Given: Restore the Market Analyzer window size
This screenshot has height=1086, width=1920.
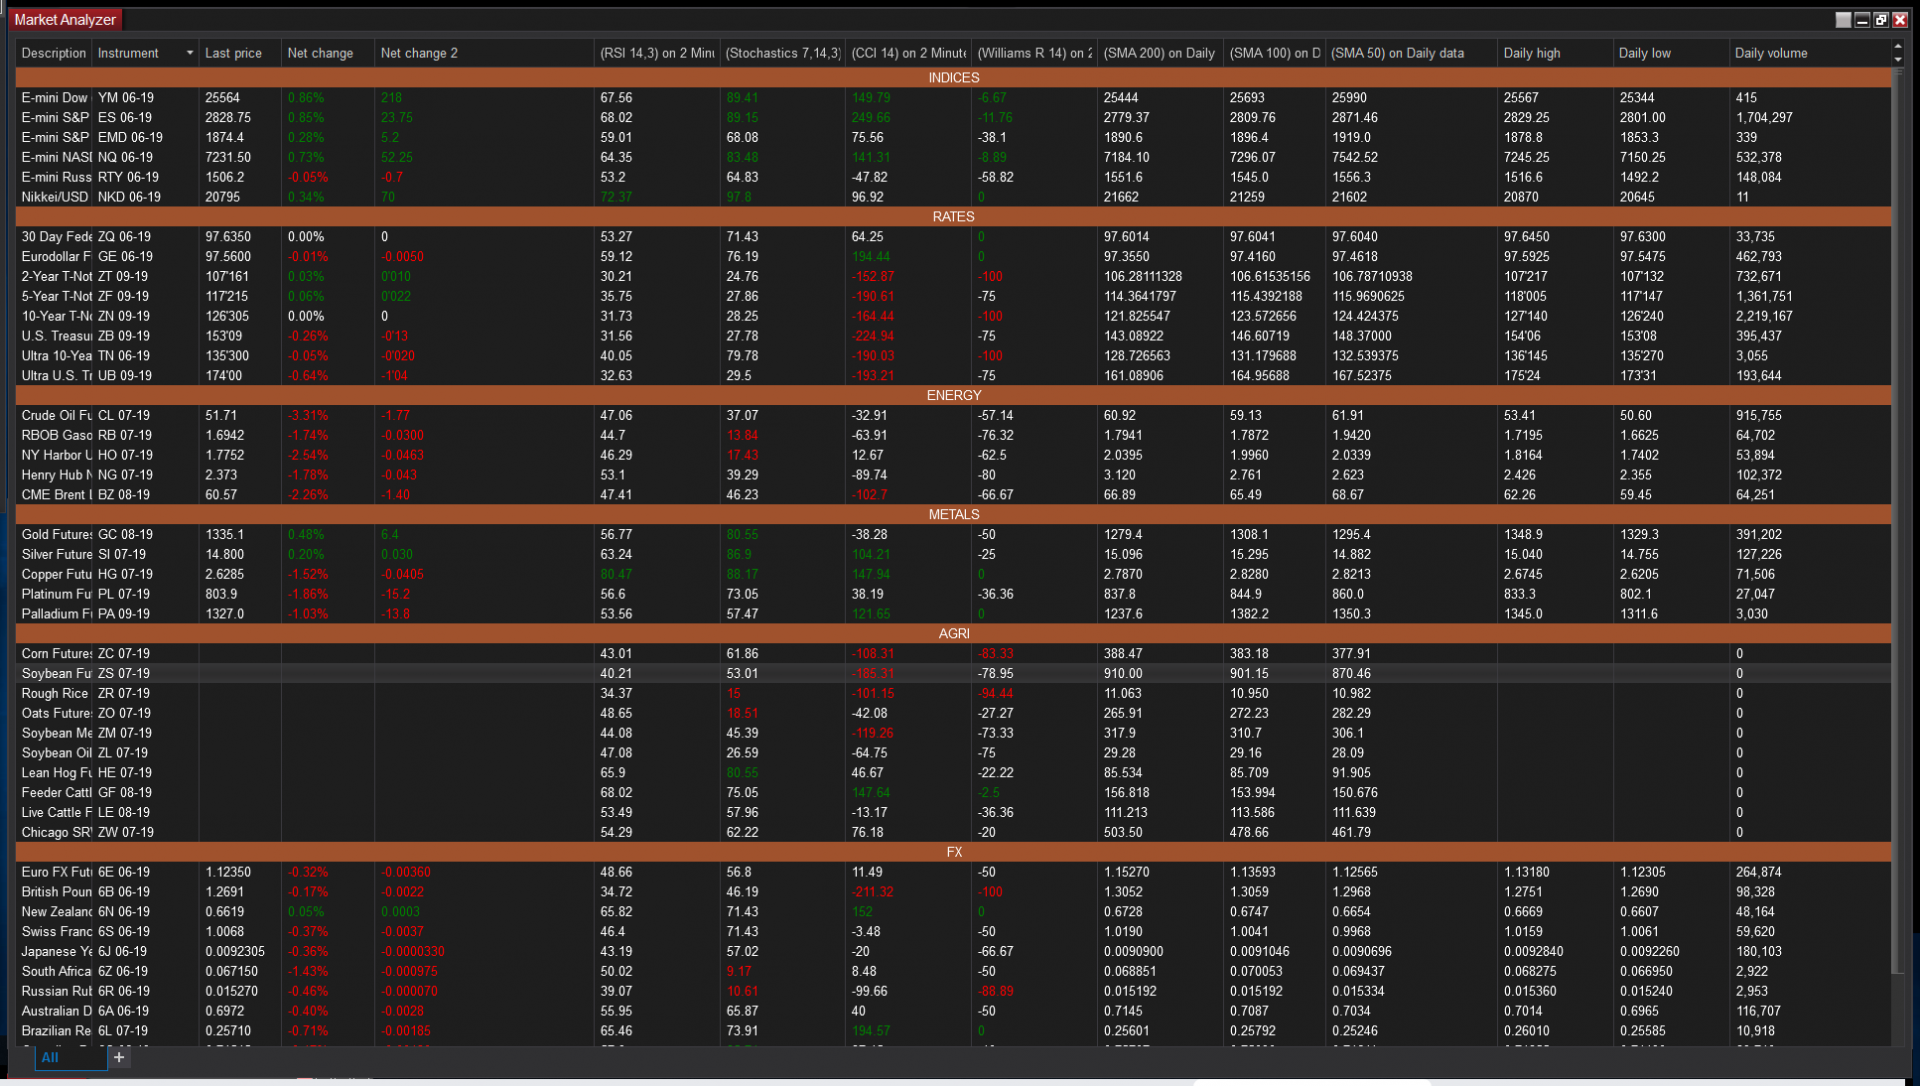Looking at the screenshot, I should click(1881, 20).
